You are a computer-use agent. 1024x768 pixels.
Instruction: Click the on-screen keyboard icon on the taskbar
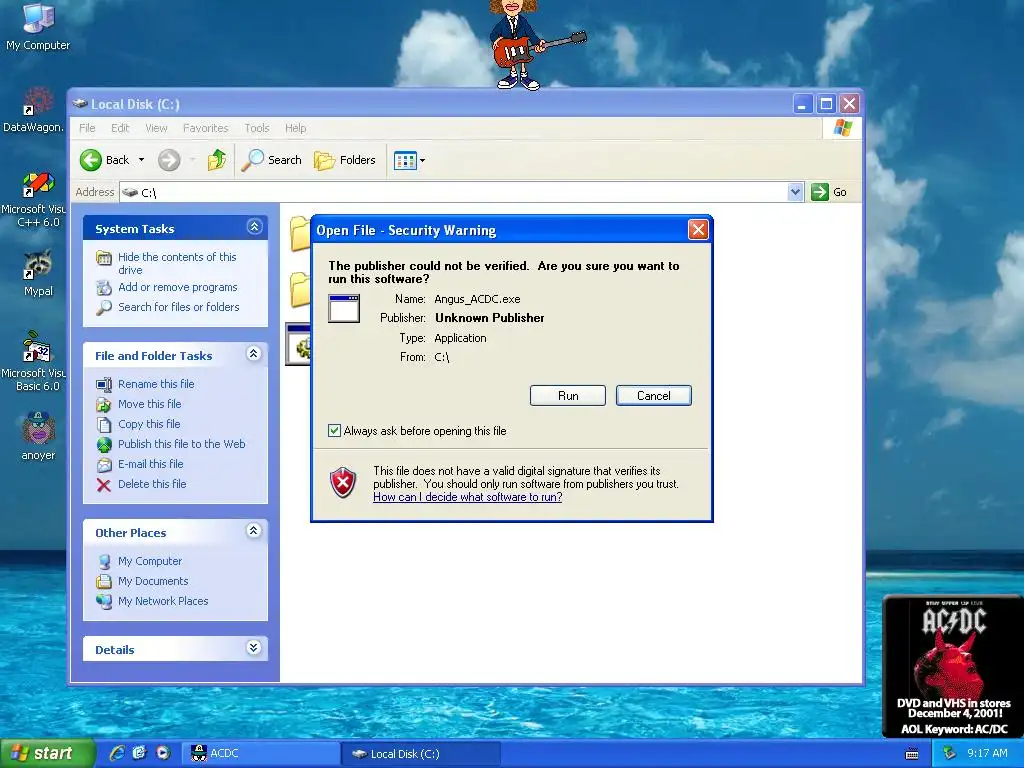[x=912, y=754]
